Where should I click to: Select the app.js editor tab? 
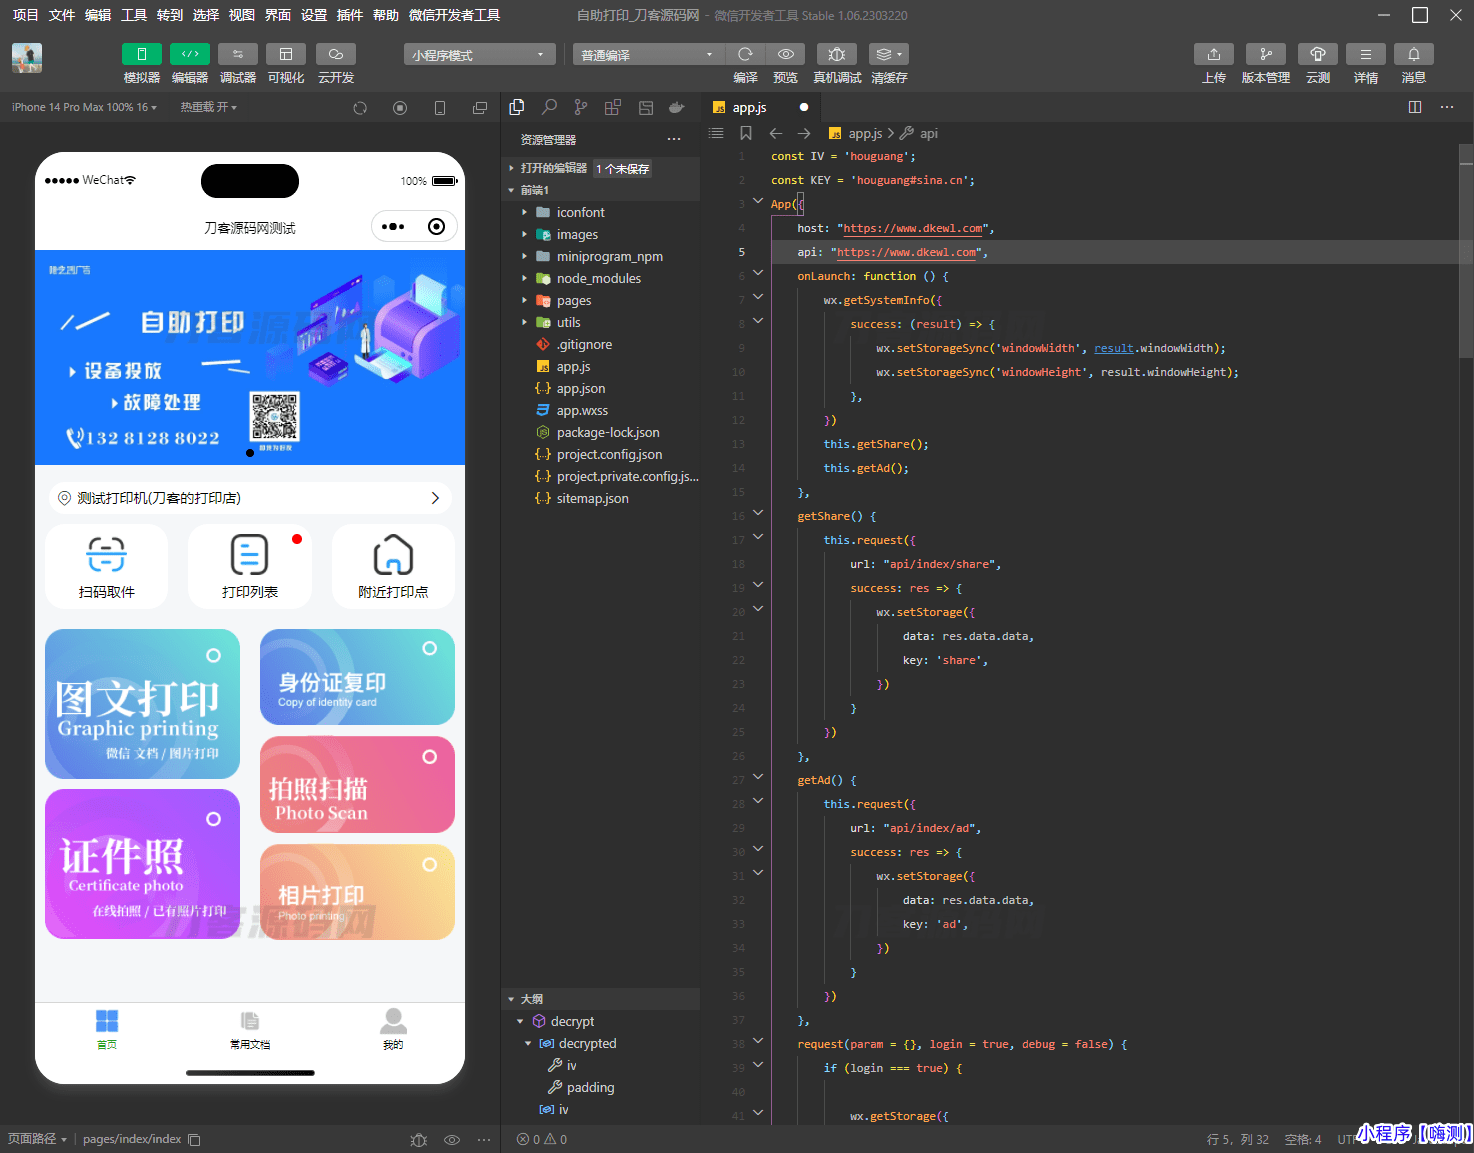760,107
